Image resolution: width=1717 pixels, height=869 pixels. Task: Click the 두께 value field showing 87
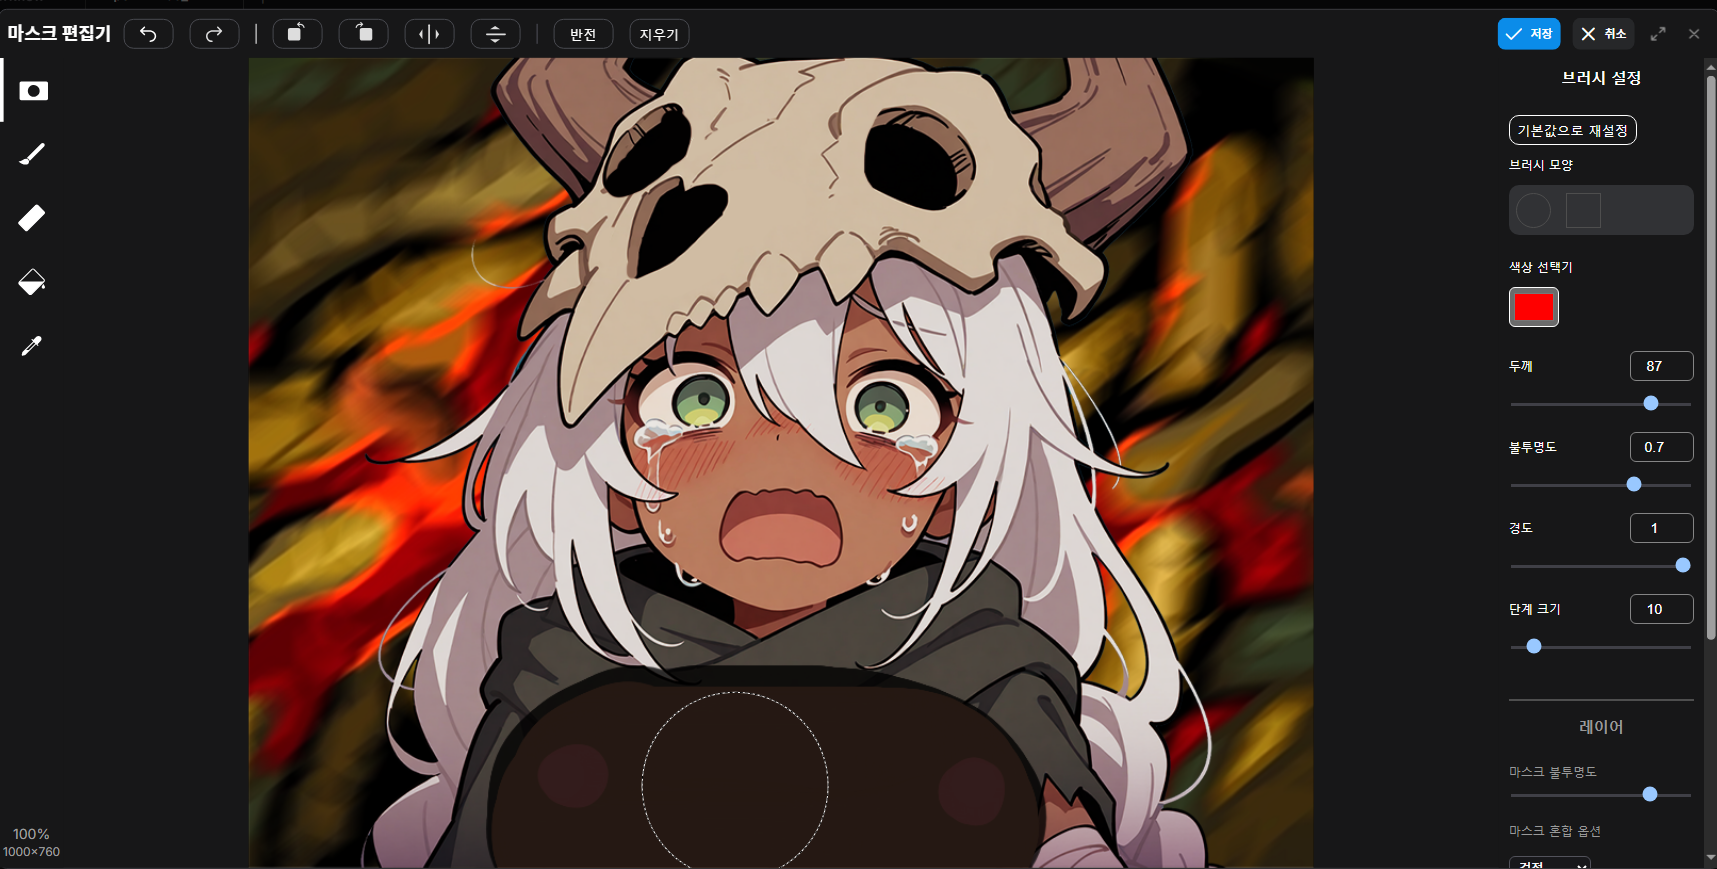click(x=1661, y=366)
